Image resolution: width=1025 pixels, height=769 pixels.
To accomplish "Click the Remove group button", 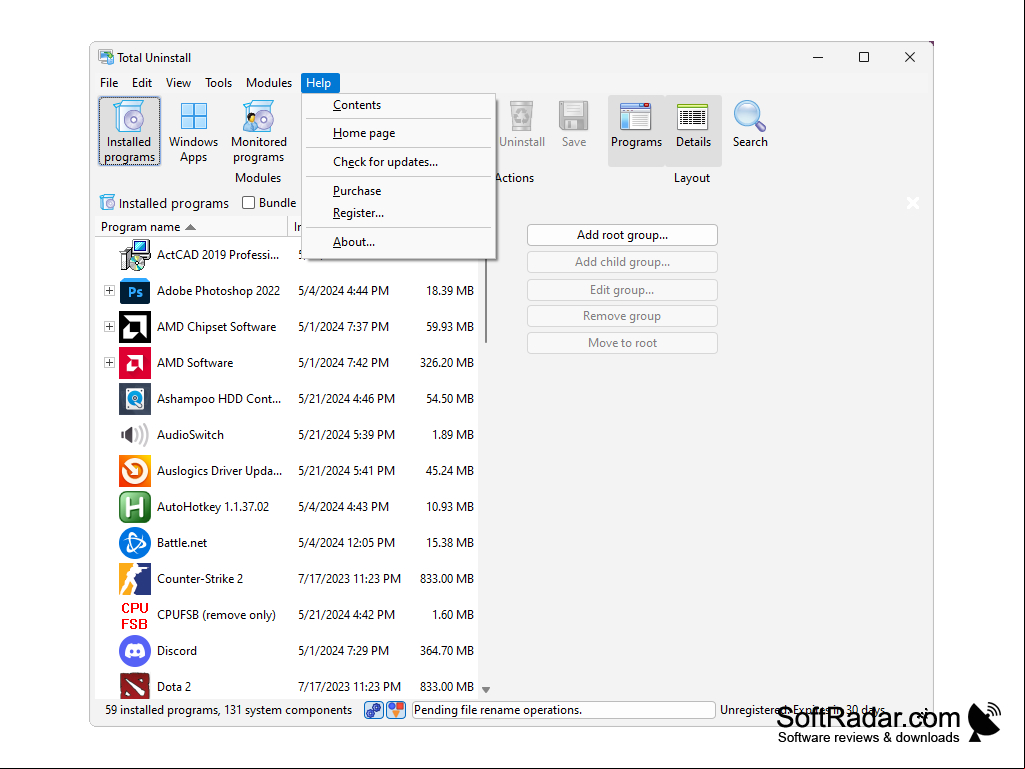I will click(622, 316).
